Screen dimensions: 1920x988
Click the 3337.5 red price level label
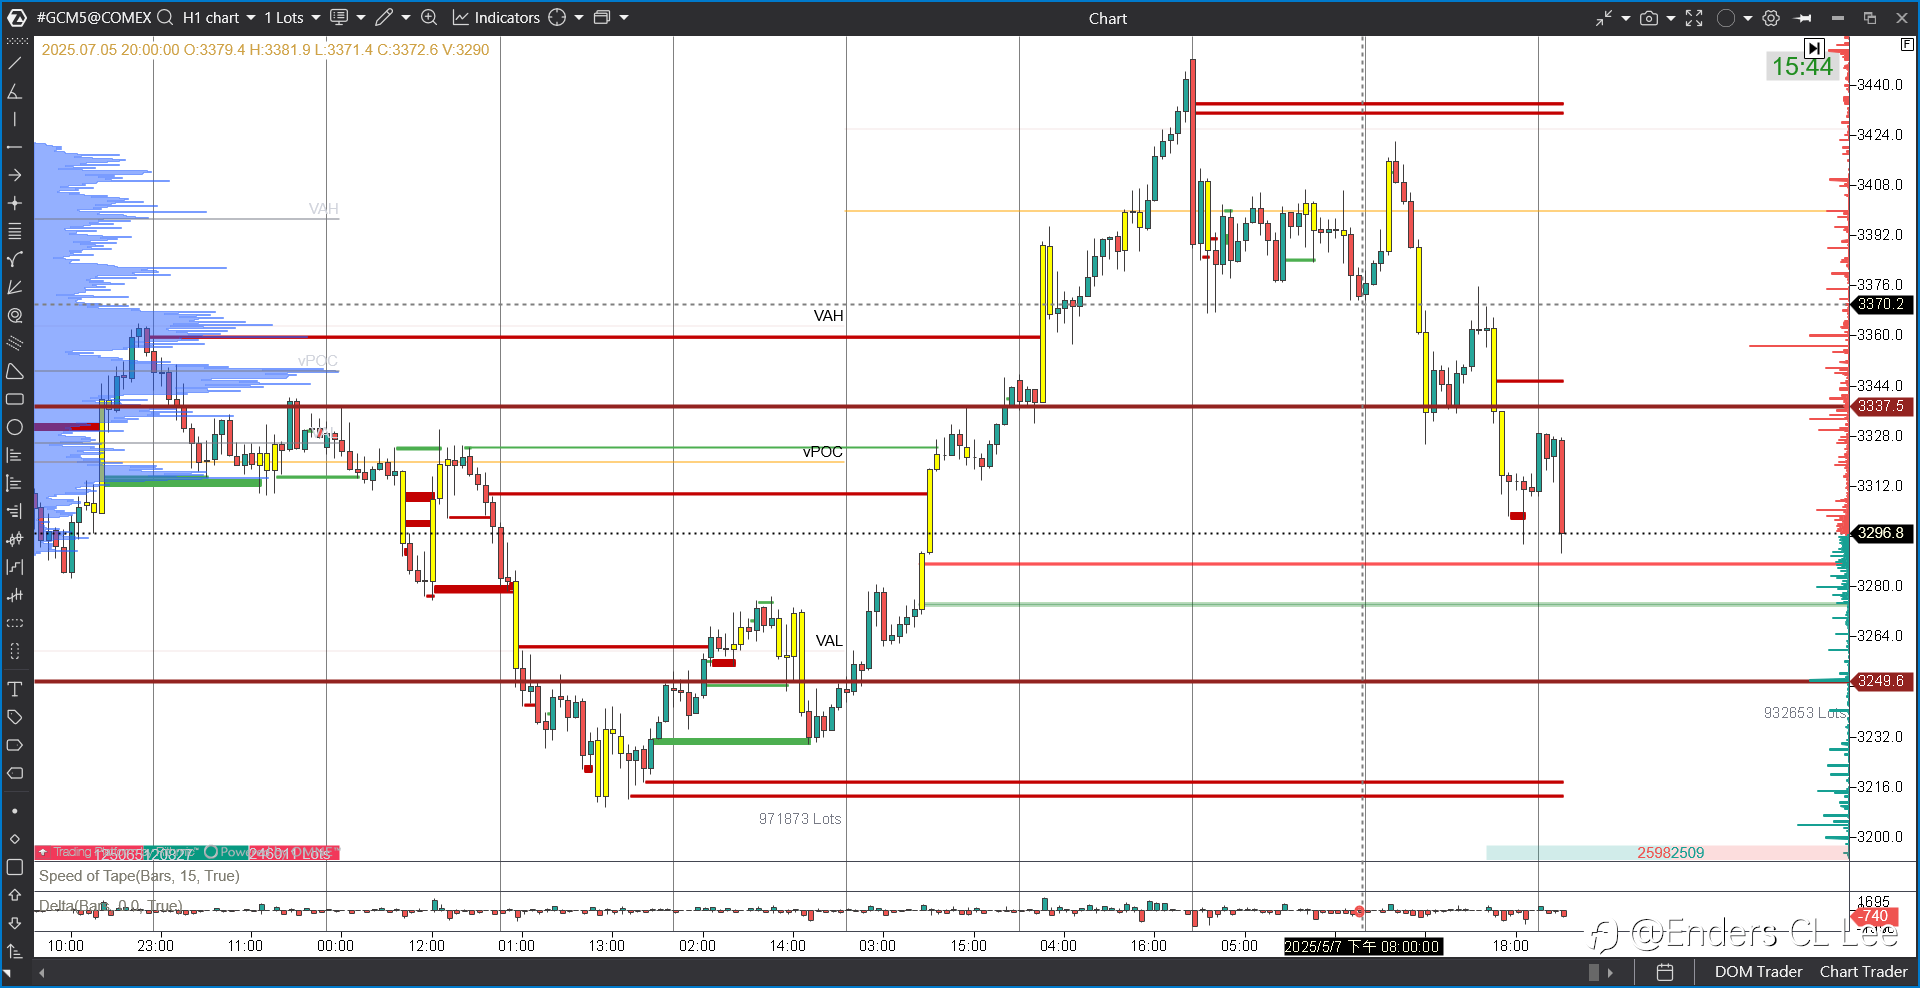[x=1881, y=406]
